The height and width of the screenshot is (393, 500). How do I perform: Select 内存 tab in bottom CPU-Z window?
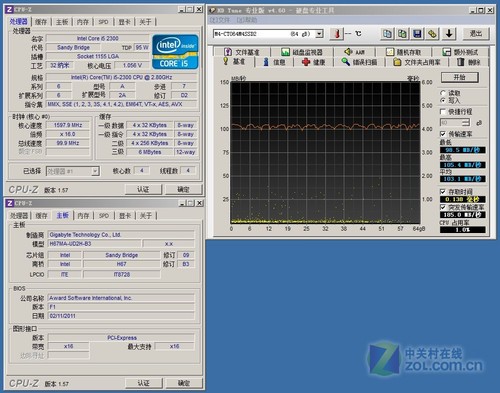click(x=83, y=216)
